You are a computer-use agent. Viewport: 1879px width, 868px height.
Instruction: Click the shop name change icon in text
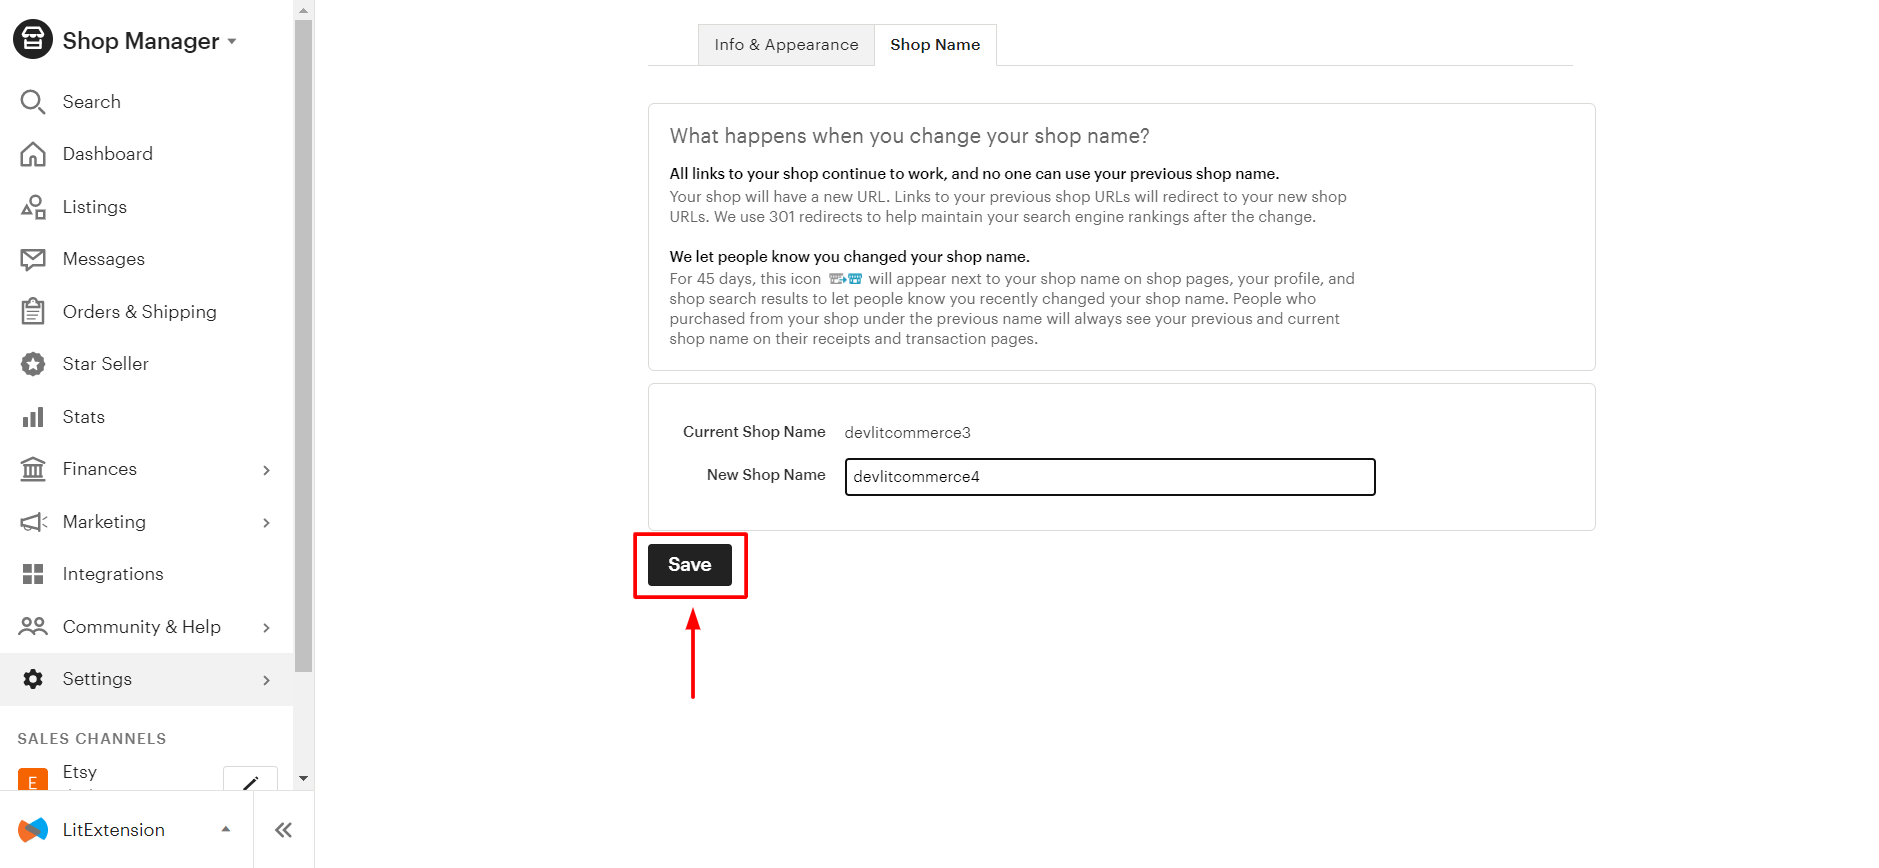[845, 279]
